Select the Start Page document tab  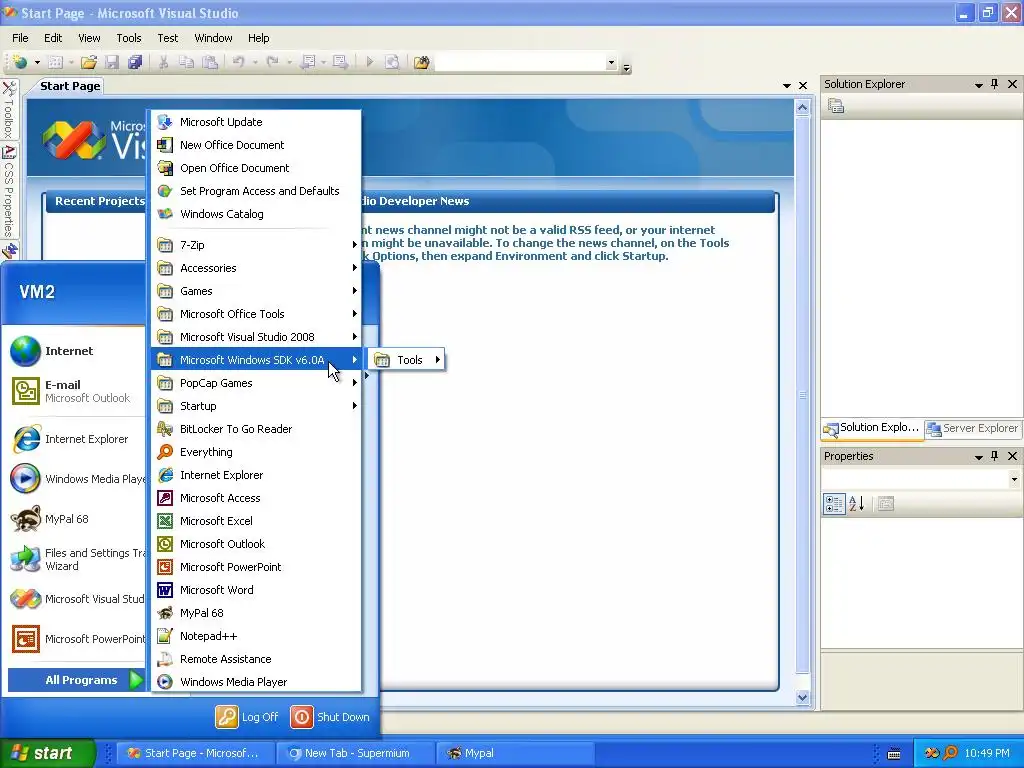[70, 86]
